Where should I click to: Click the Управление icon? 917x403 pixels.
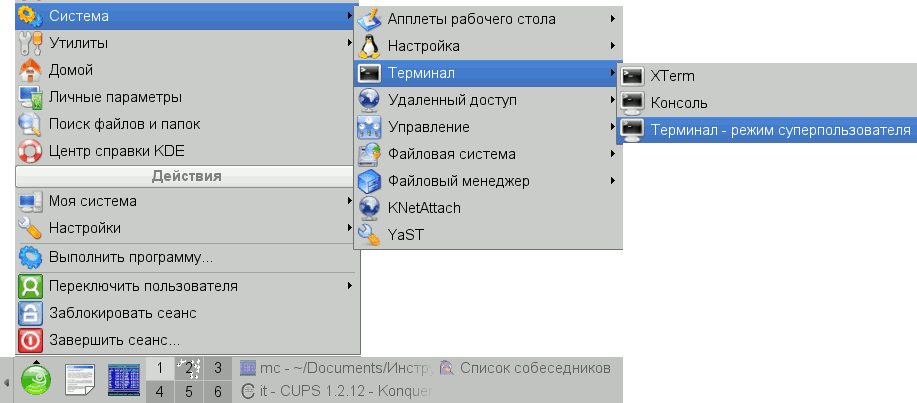pos(369,127)
